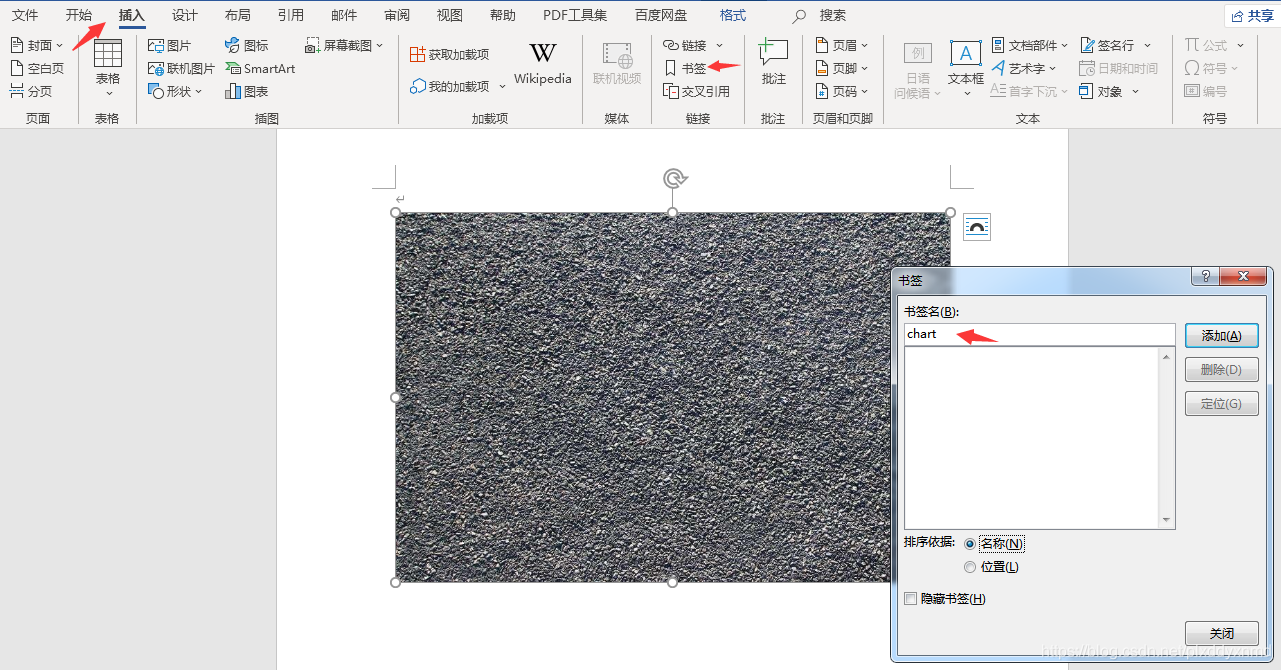Open the Wikipedia add-in
1281x670 pixels.
point(543,64)
